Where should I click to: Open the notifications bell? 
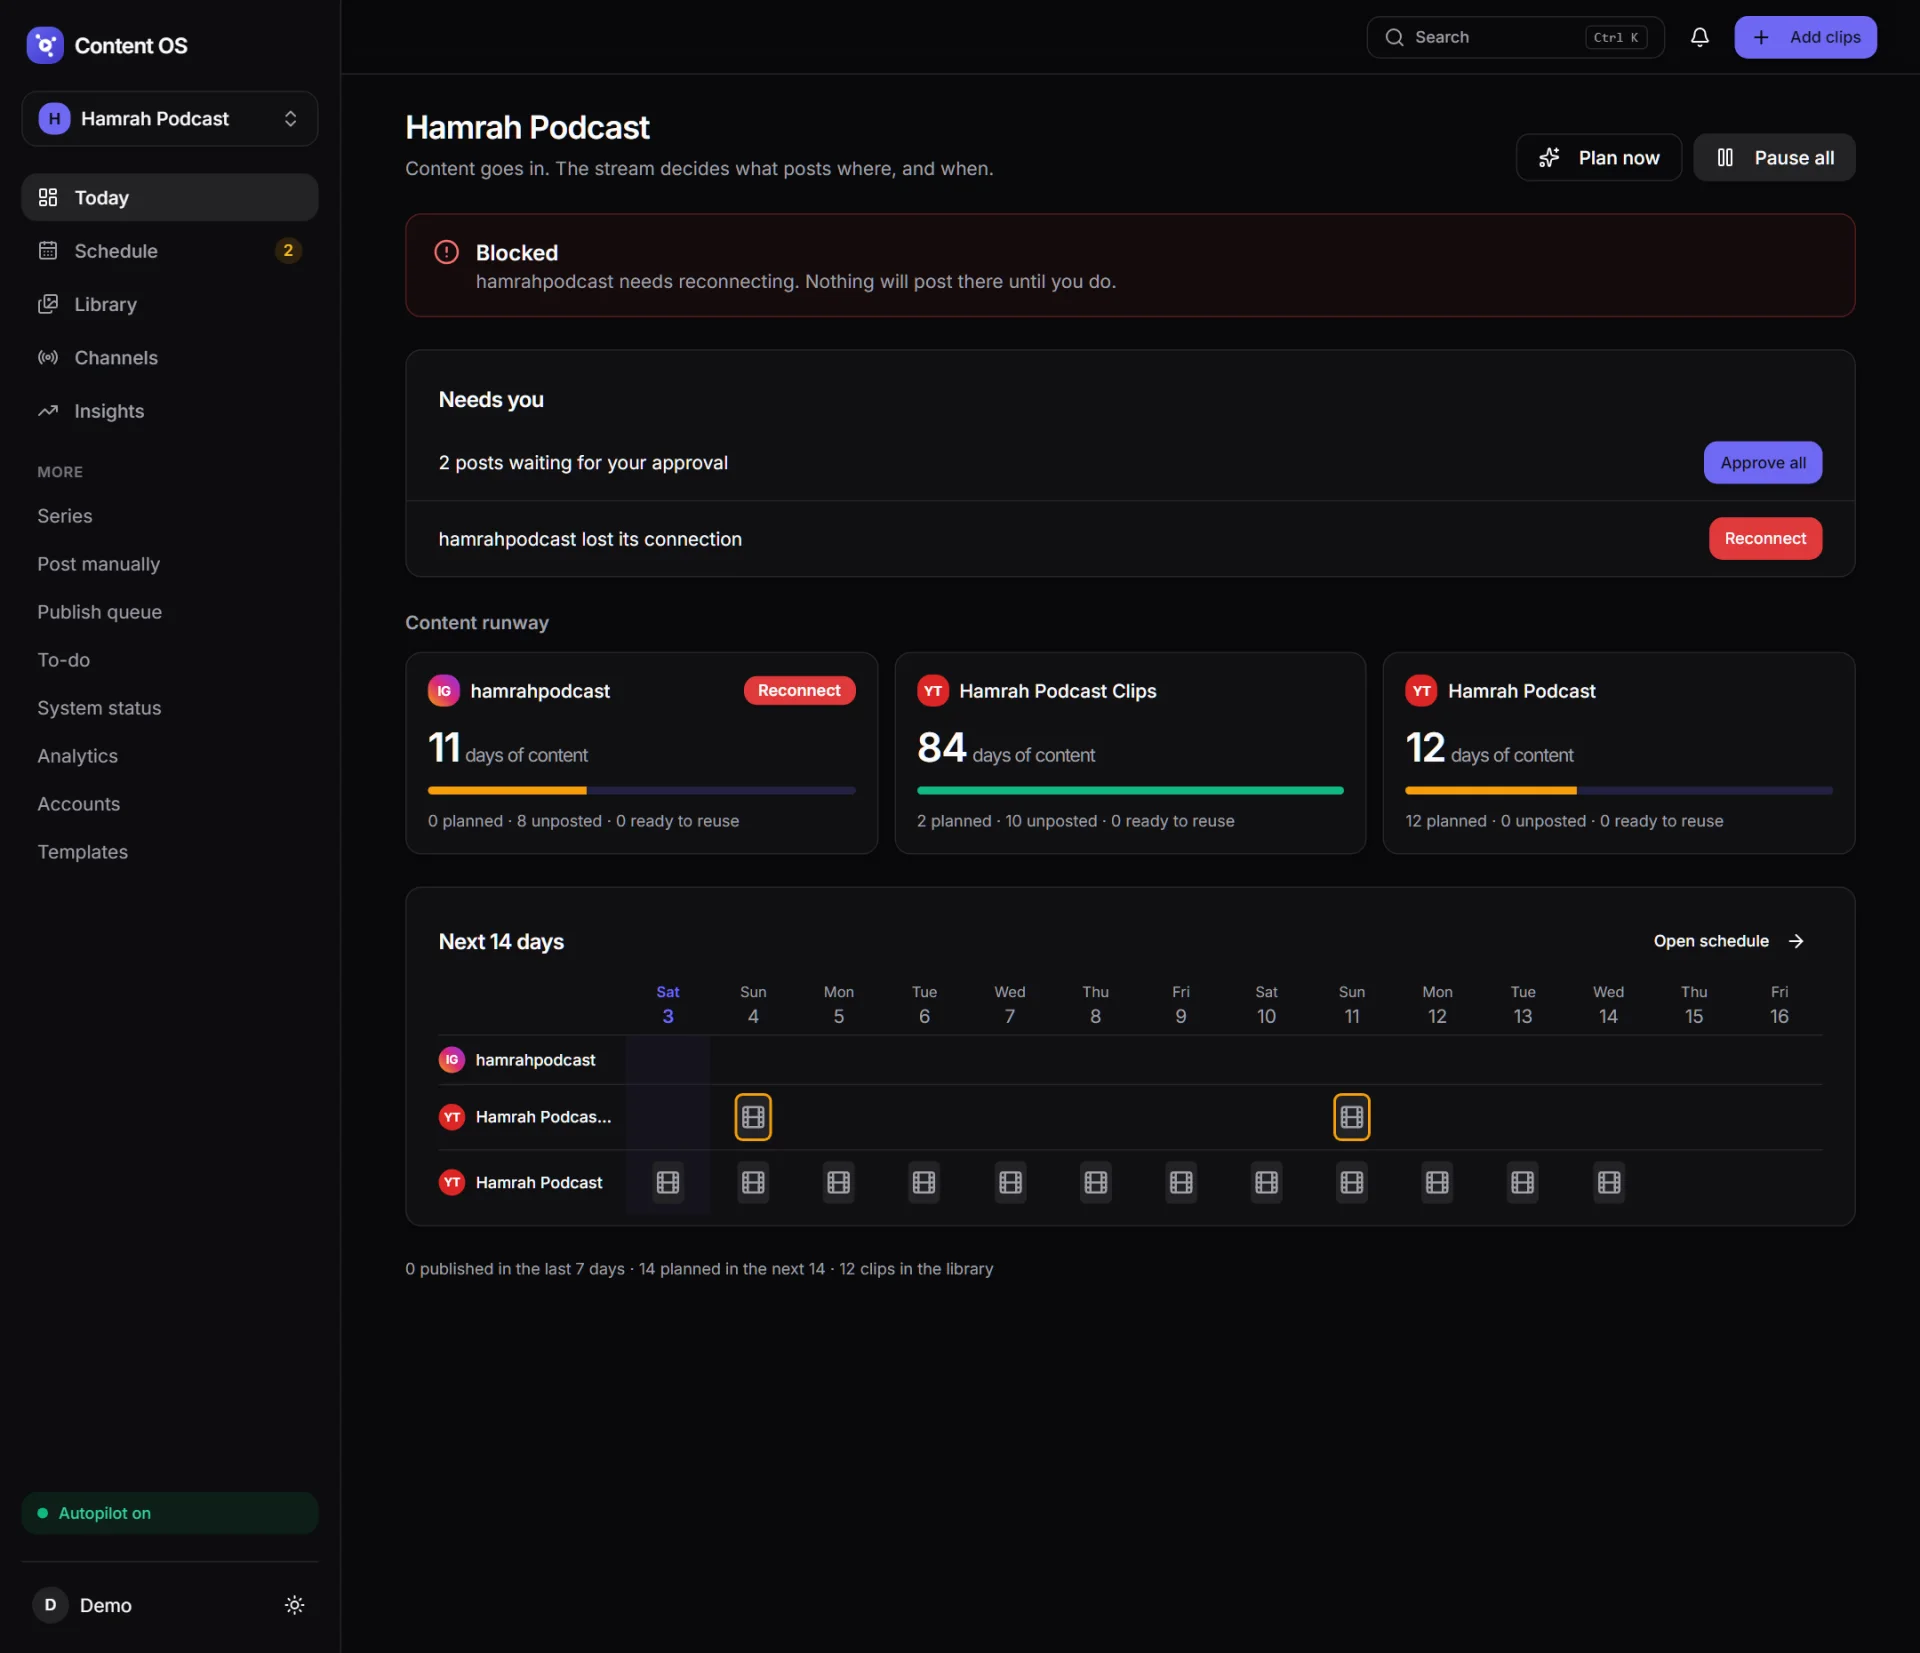[x=1699, y=37]
